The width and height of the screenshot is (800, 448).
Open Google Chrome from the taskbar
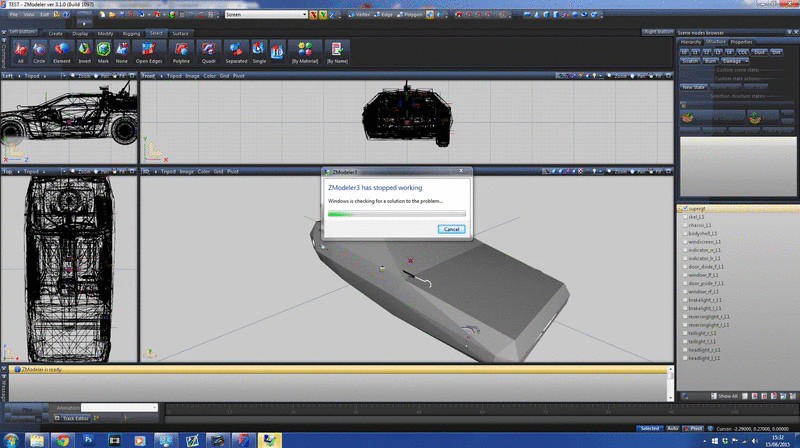63,440
